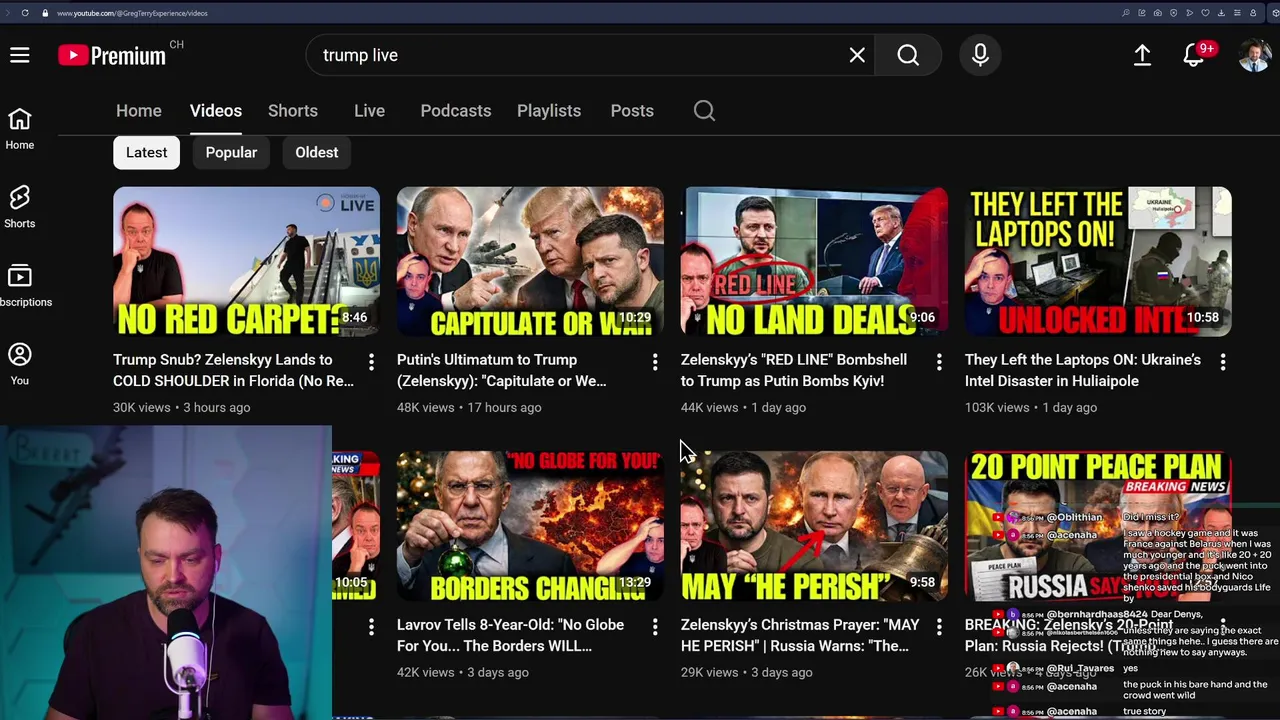Image resolution: width=1280 pixels, height=720 pixels.
Task: Switch to the channel Shorts tab
Action: 293,111
